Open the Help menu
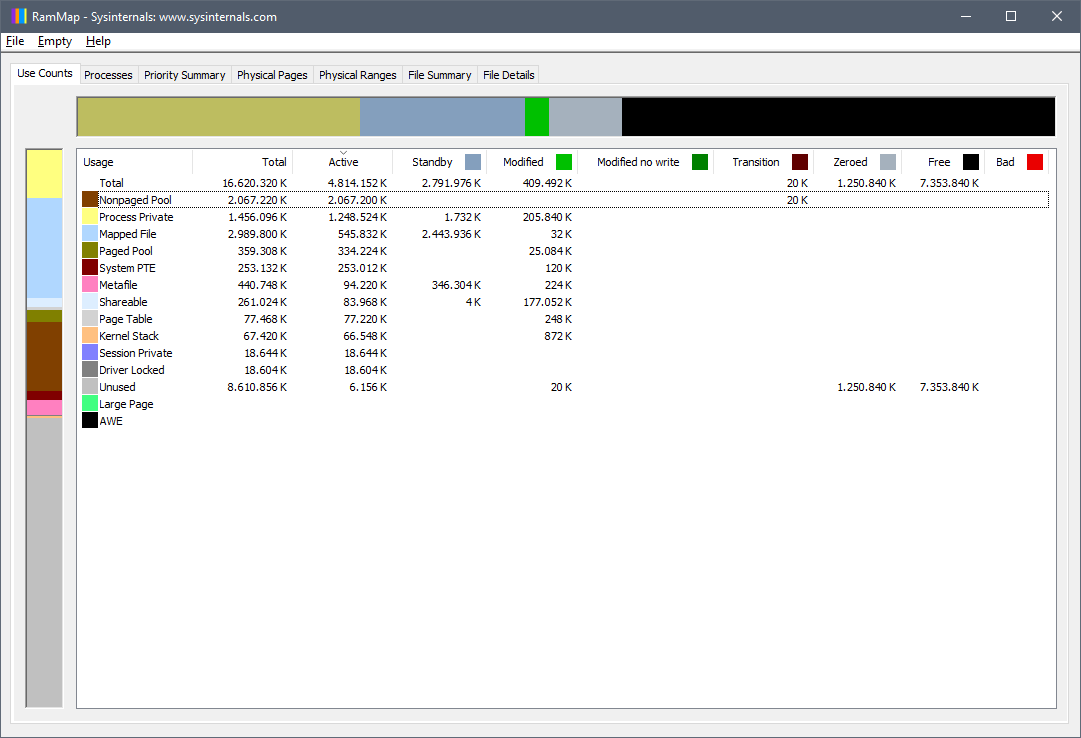 (98, 41)
